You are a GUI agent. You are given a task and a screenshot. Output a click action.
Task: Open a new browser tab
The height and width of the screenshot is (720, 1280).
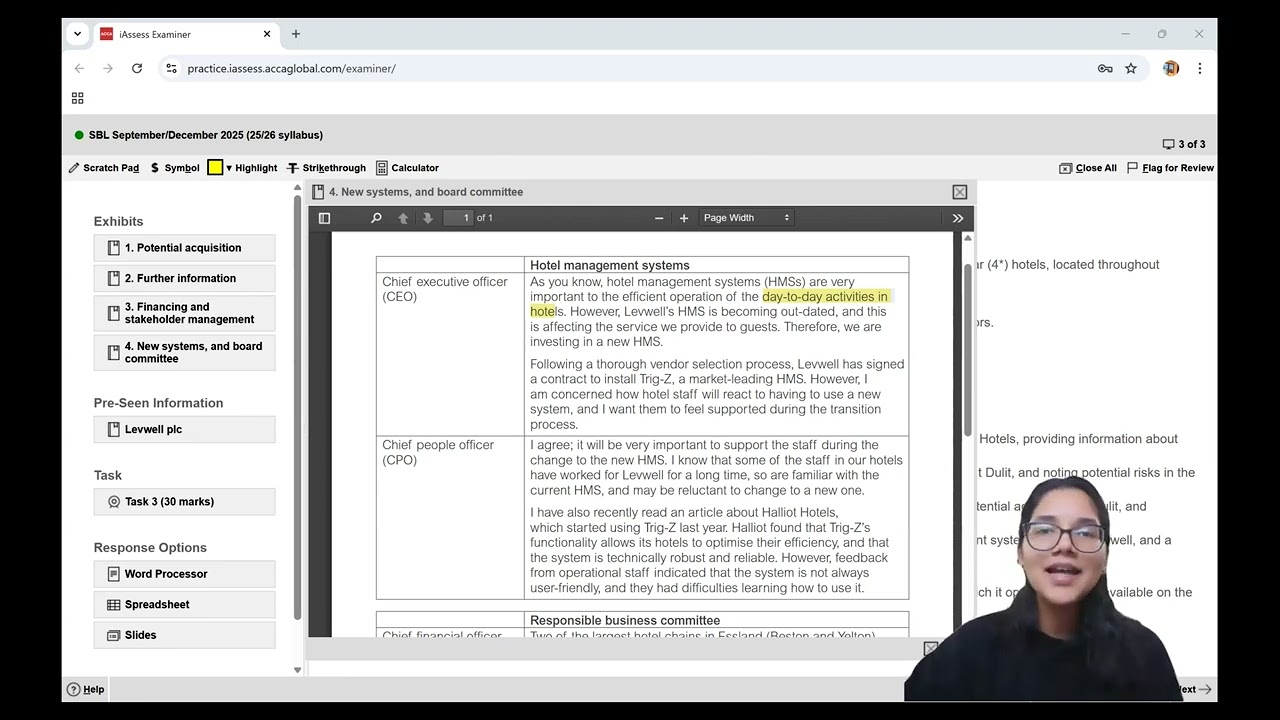(x=296, y=34)
